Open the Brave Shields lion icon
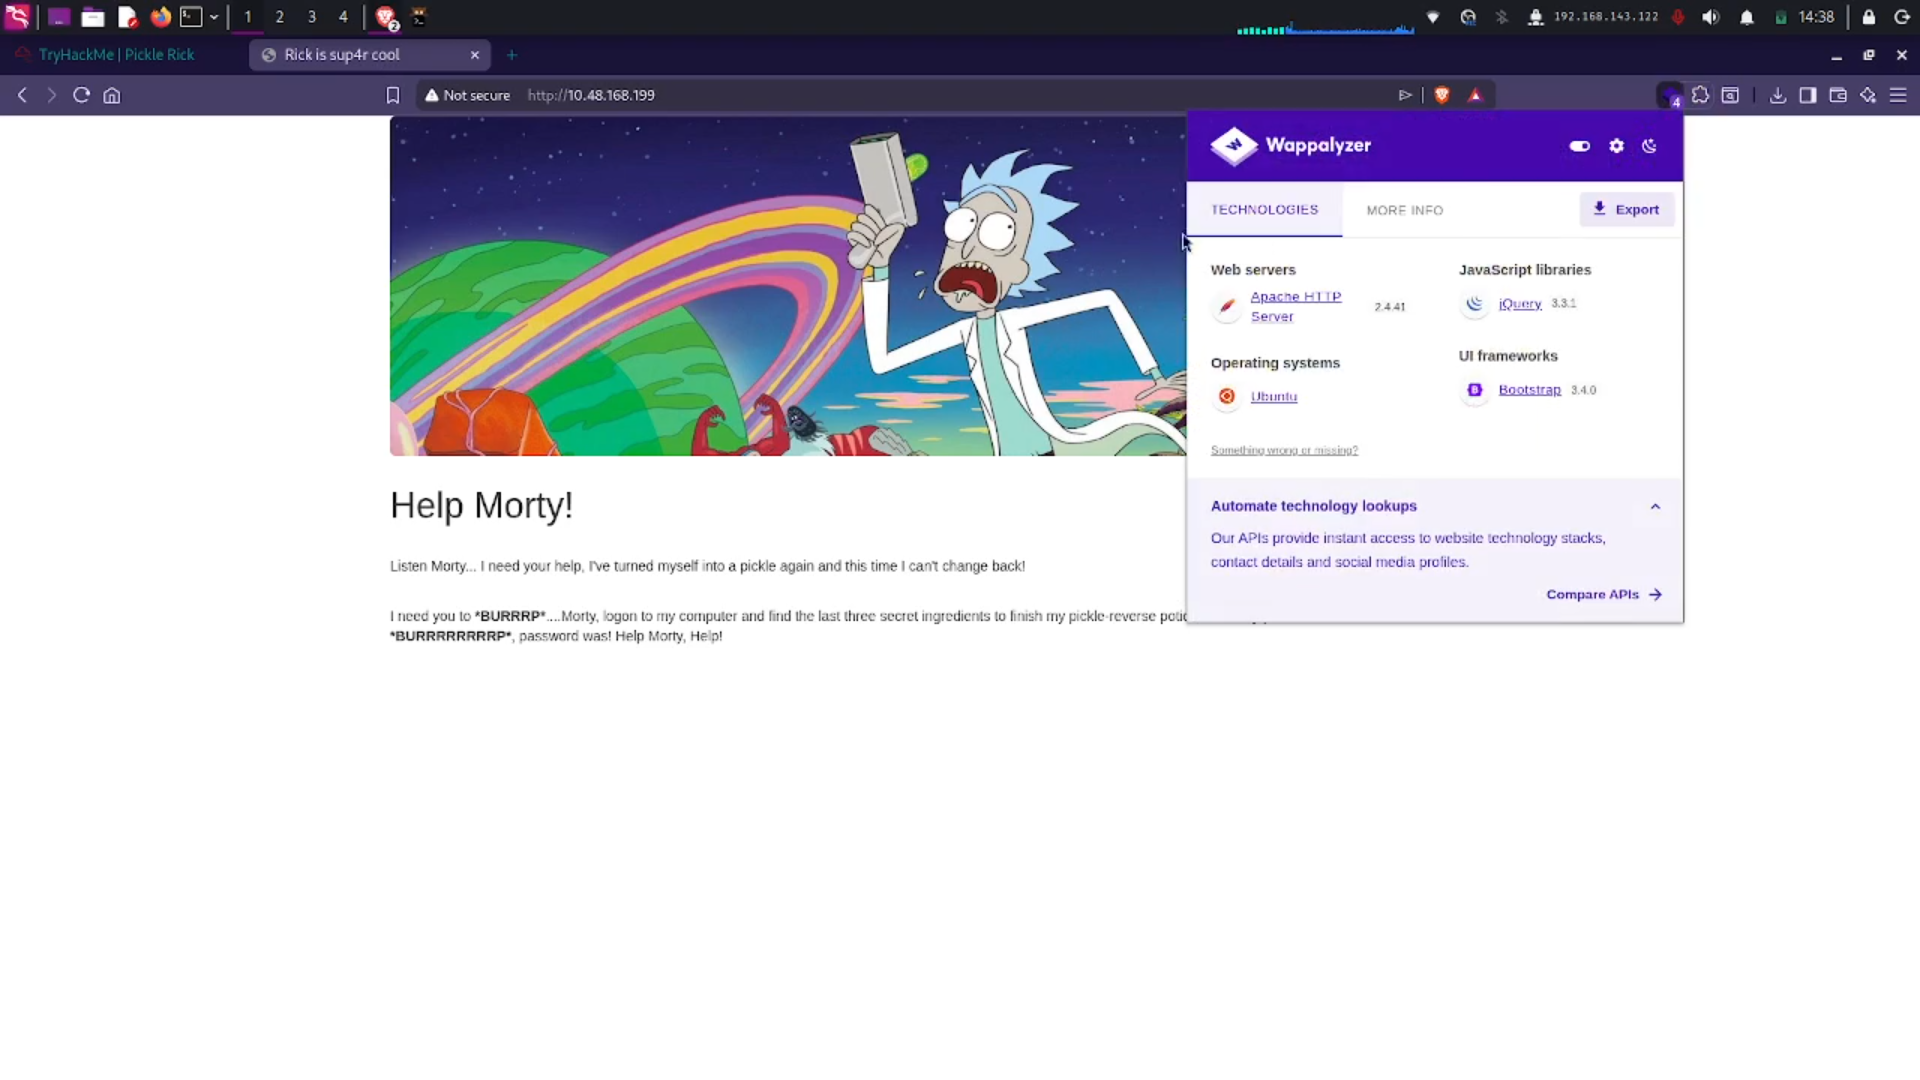Viewport: 1920px width, 1080px height. click(x=1442, y=95)
